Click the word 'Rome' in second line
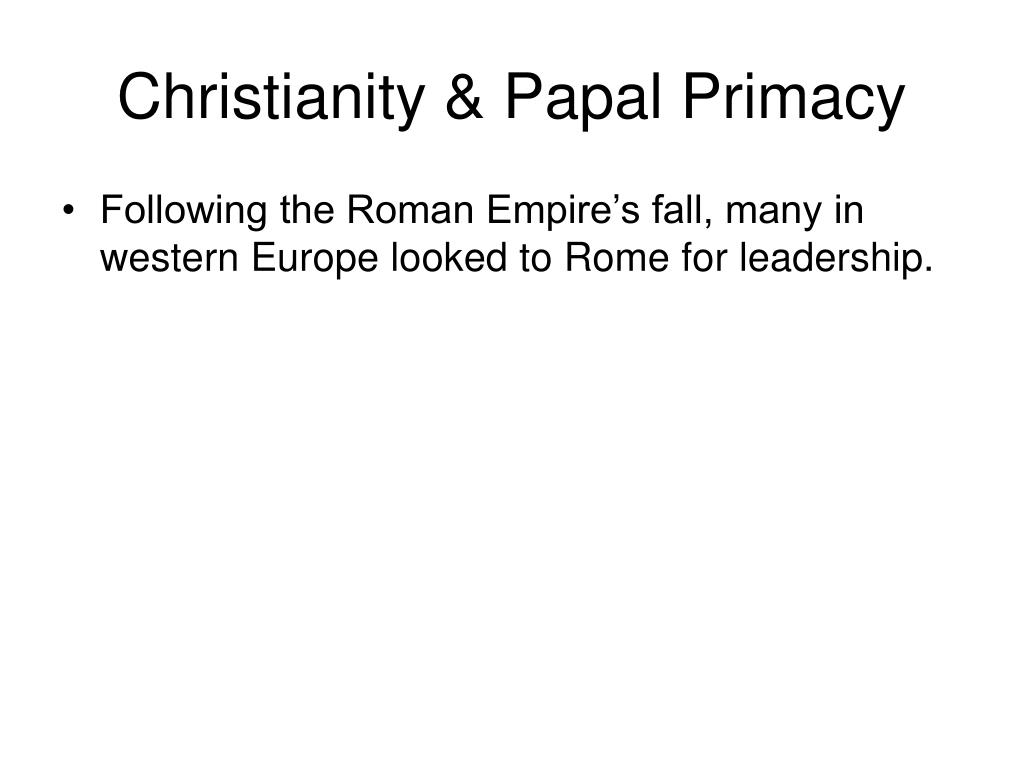1024x768 pixels. (616, 257)
